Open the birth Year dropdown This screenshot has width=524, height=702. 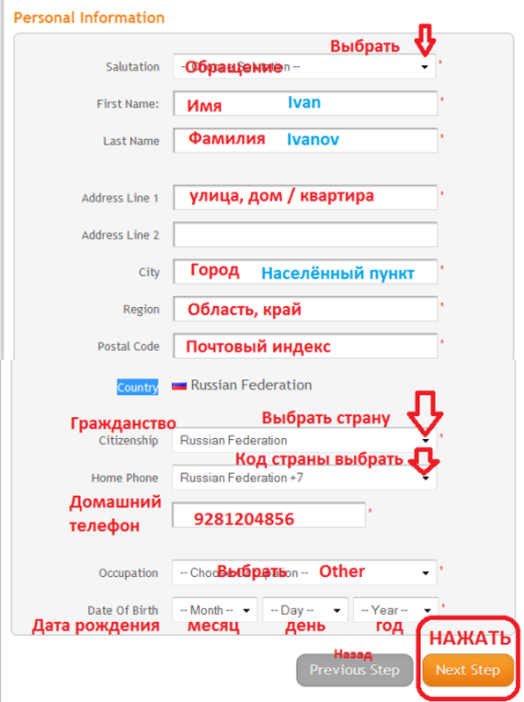pyautogui.click(x=395, y=610)
